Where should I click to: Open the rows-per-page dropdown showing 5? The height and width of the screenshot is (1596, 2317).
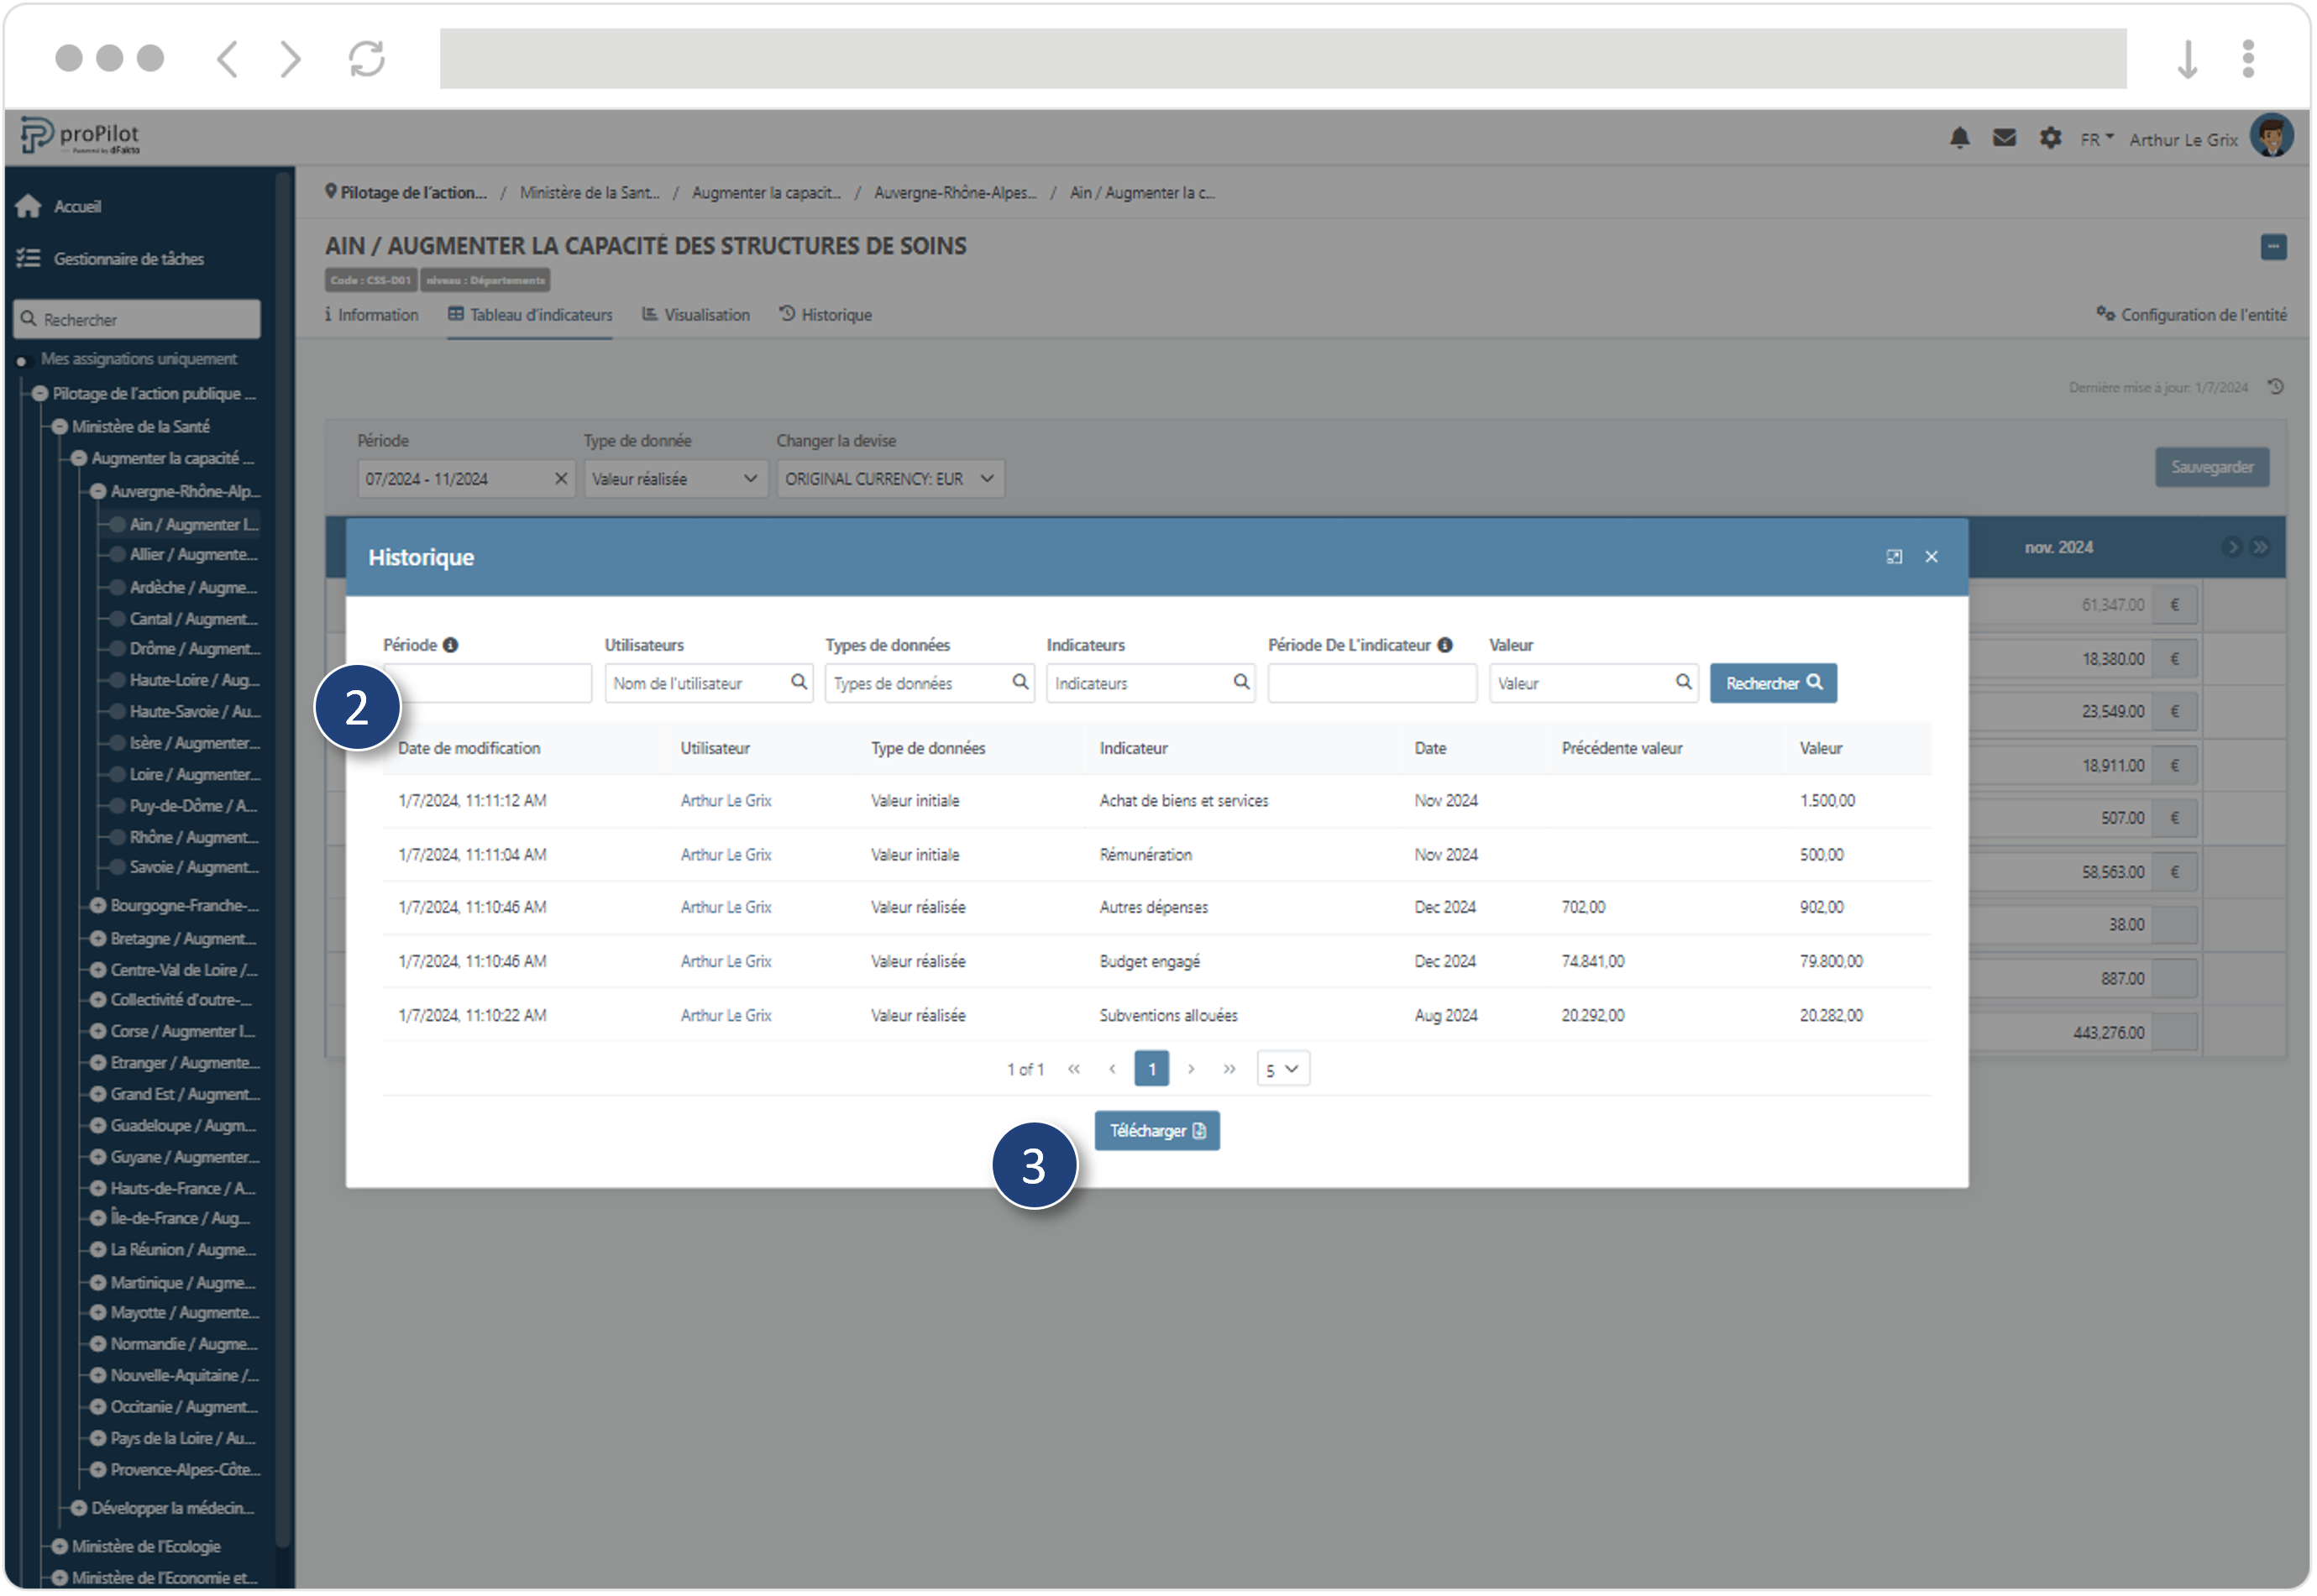[x=1282, y=1069]
